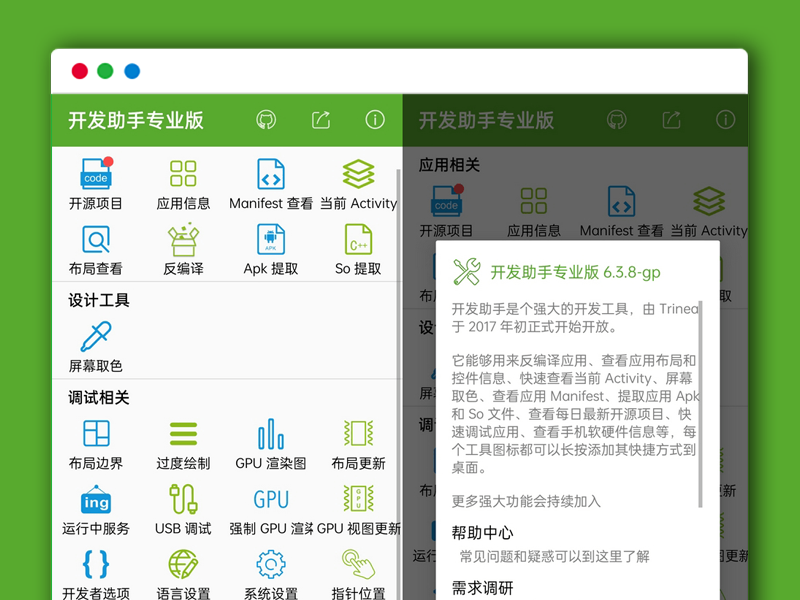Viewport: 800px width, 600px height.
Task: Click the left panel vertical scrollbar
Action: [398, 385]
